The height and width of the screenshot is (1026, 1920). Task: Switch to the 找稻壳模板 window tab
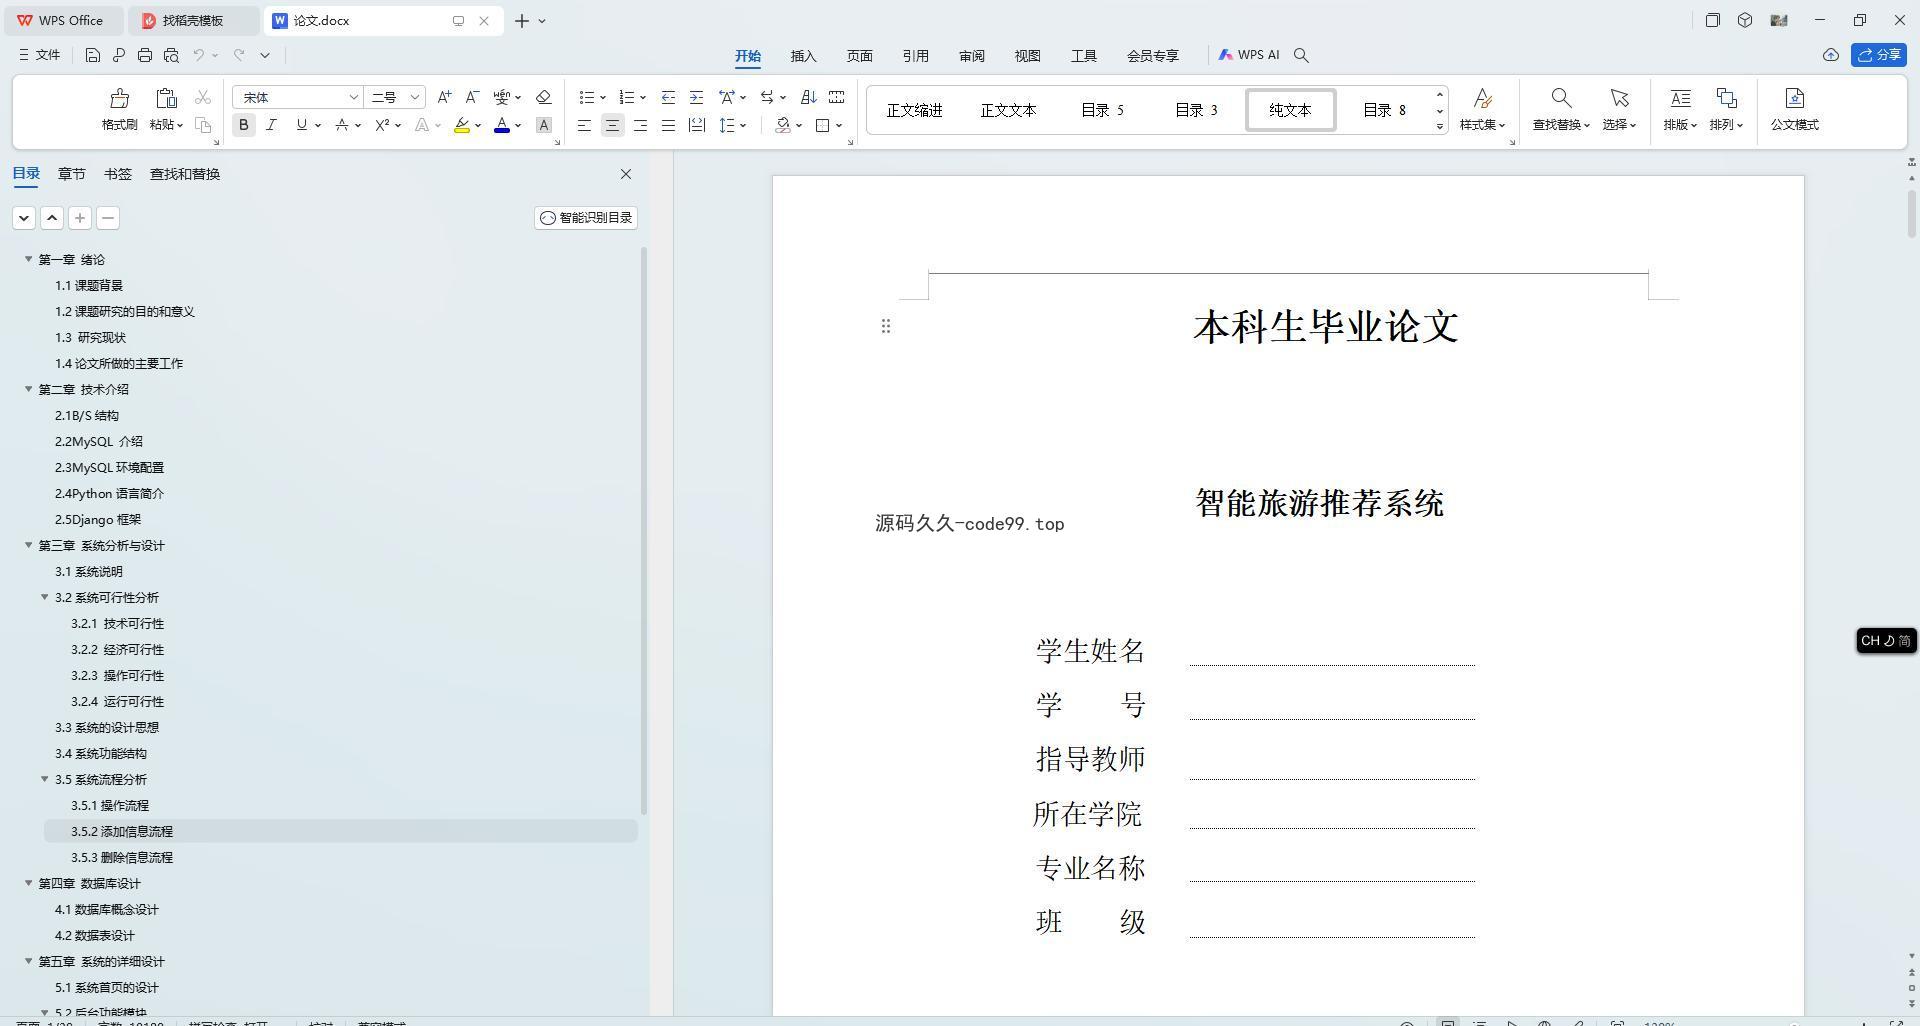195,20
